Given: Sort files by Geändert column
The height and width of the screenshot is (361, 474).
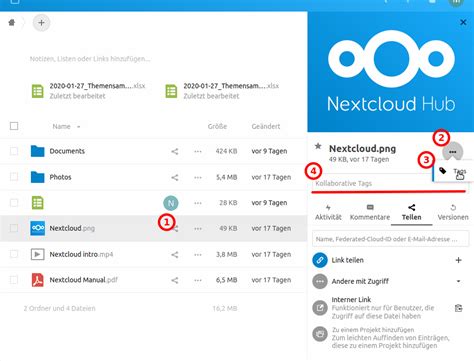Looking at the screenshot, I should [266, 126].
